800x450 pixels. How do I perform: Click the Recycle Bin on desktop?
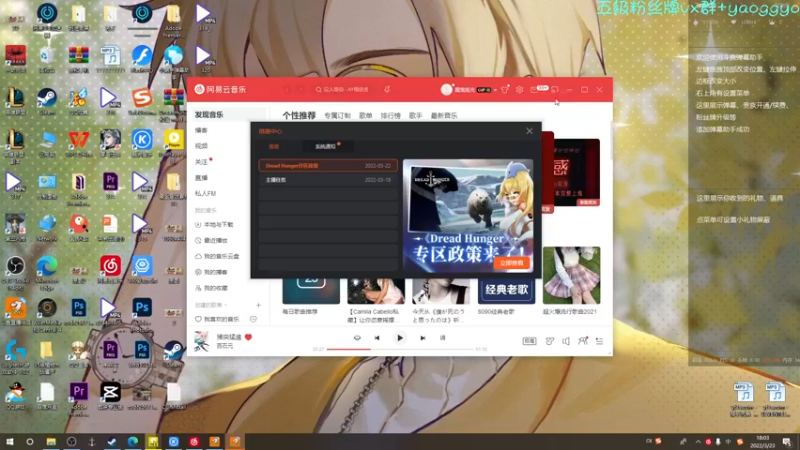47,58
